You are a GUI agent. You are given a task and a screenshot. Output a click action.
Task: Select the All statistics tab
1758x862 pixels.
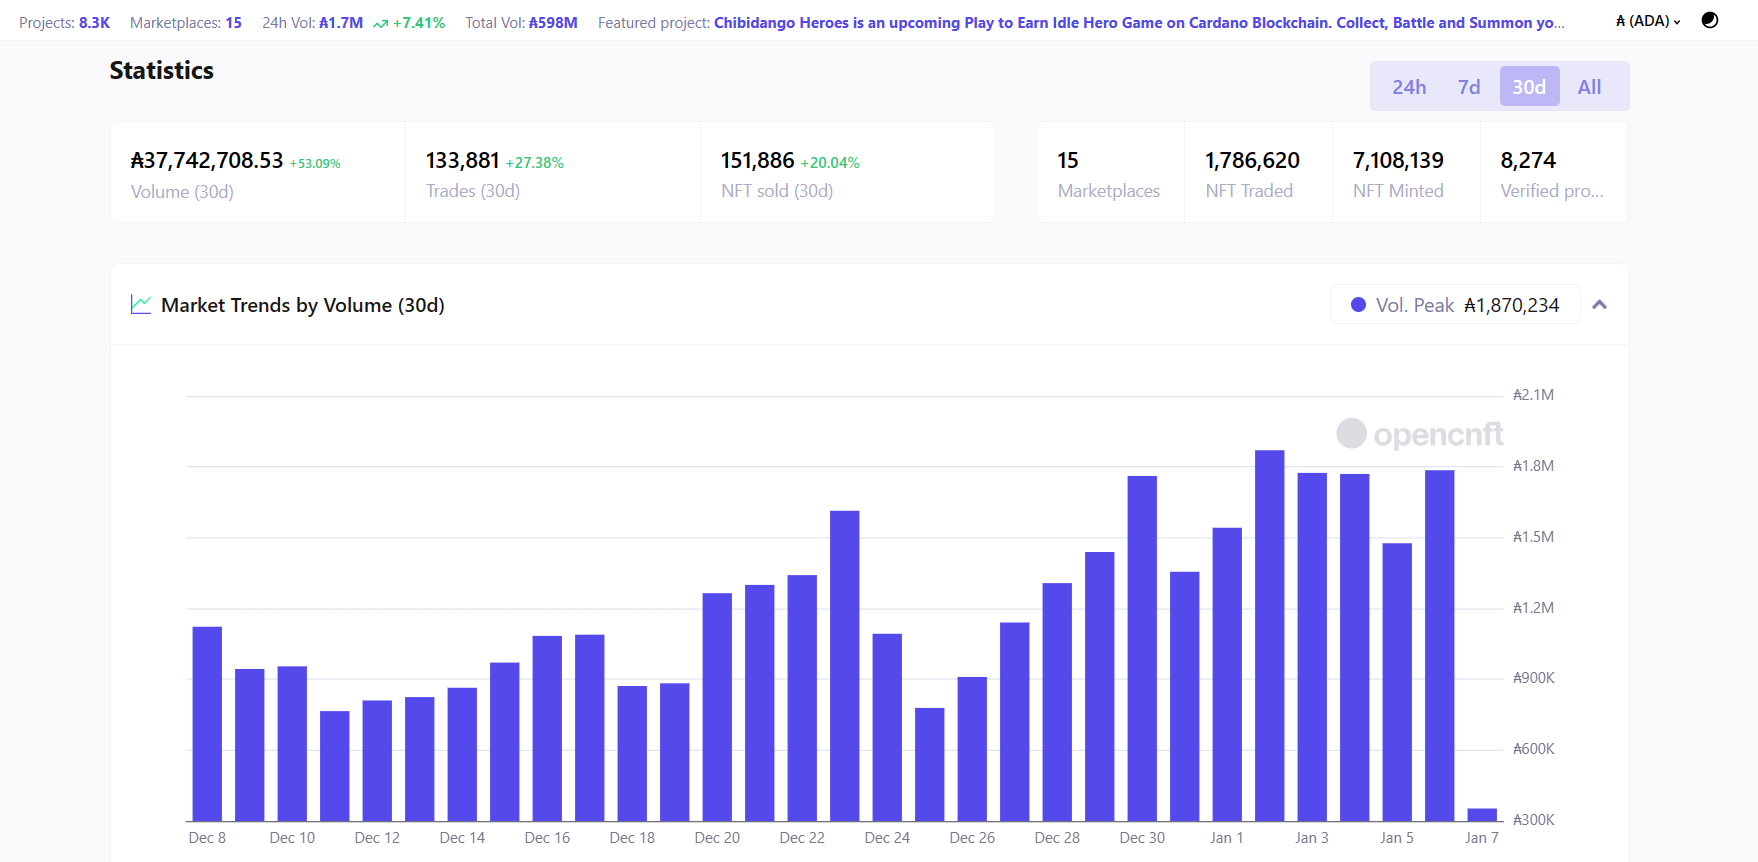(1589, 87)
